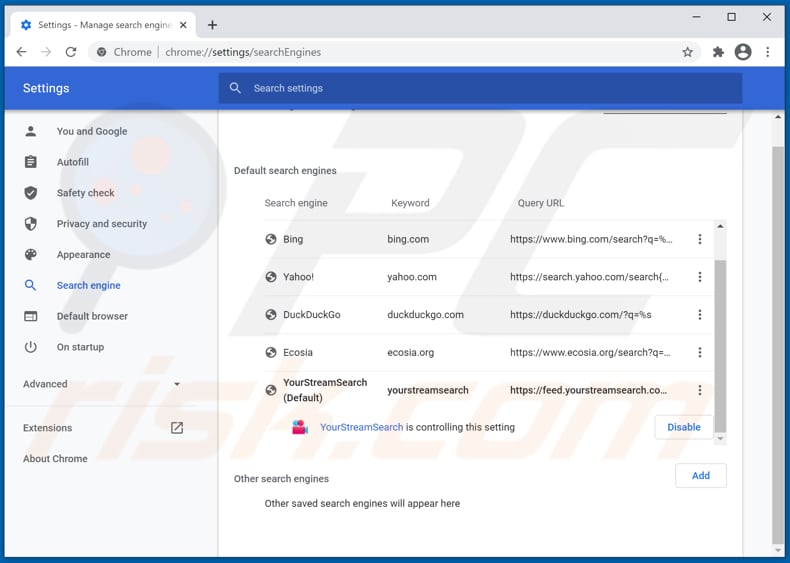Open the On startup section
The height and width of the screenshot is (563, 790).
coord(80,347)
